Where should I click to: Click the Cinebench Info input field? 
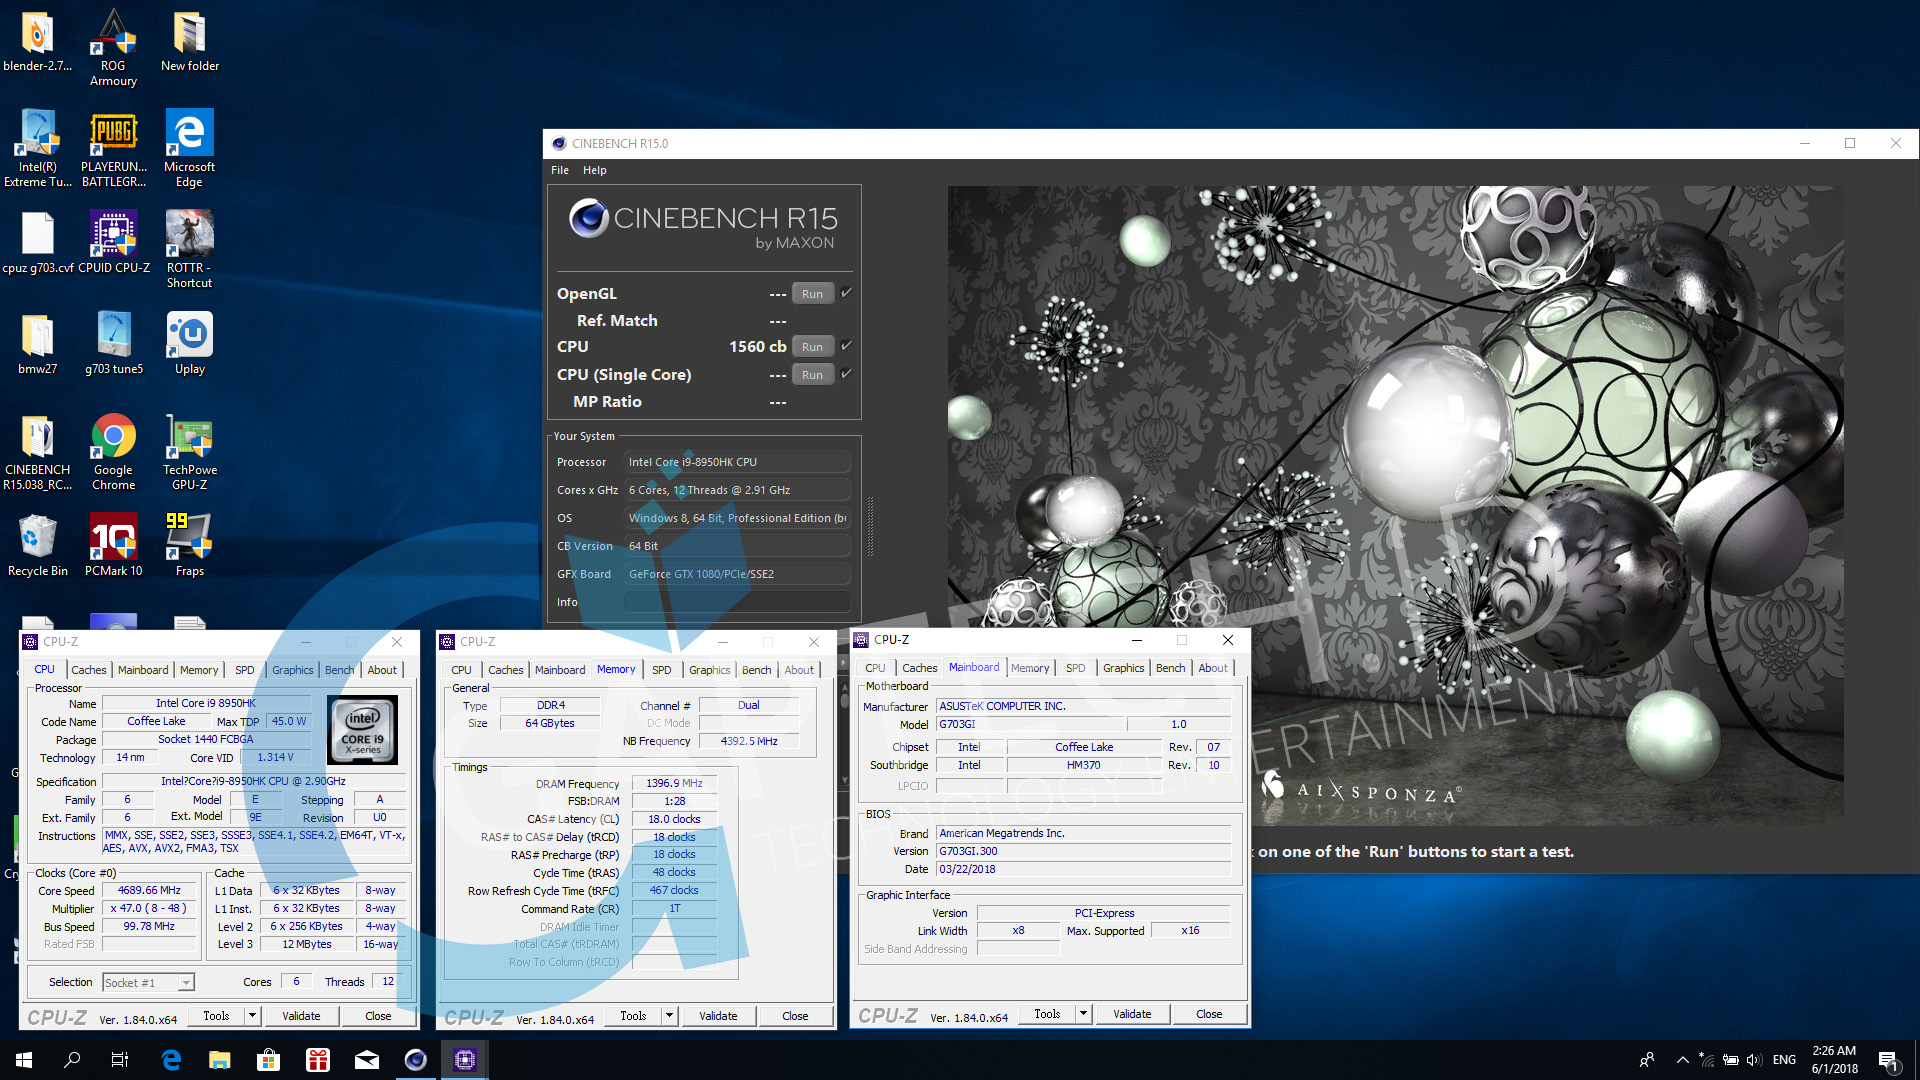pyautogui.click(x=737, y=602)
